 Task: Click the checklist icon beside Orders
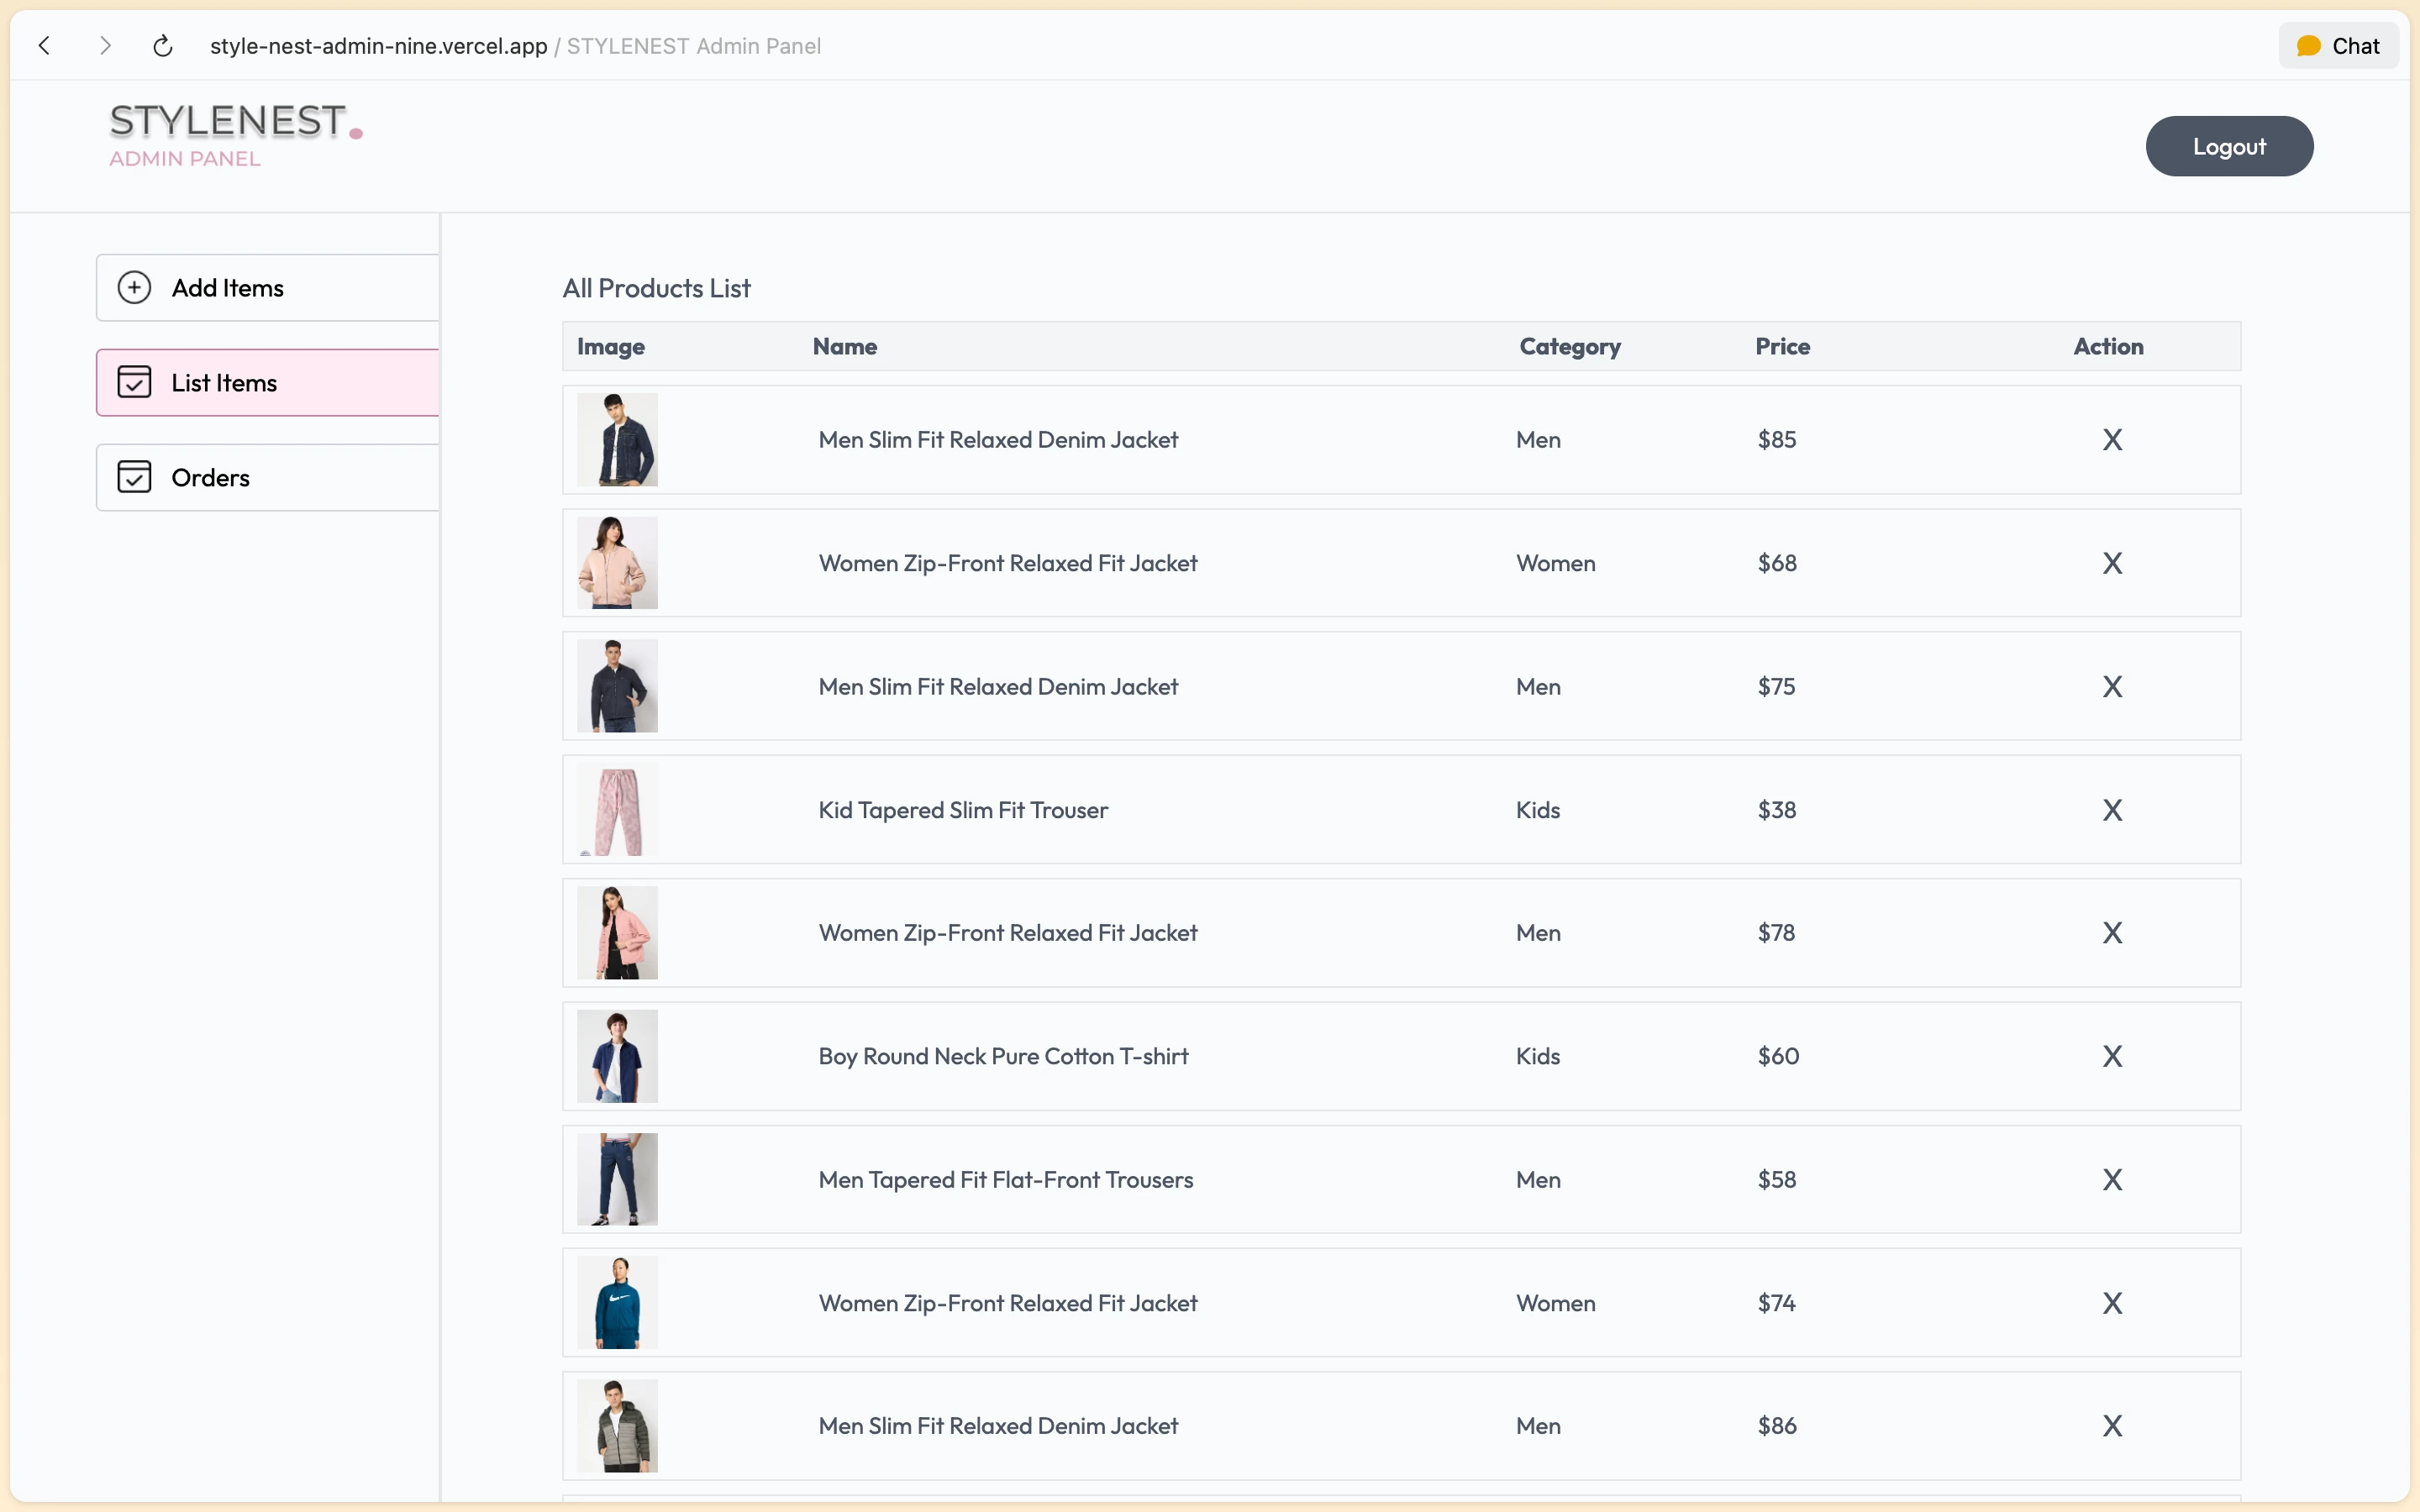pyautogui.click(x=134, y=478)
